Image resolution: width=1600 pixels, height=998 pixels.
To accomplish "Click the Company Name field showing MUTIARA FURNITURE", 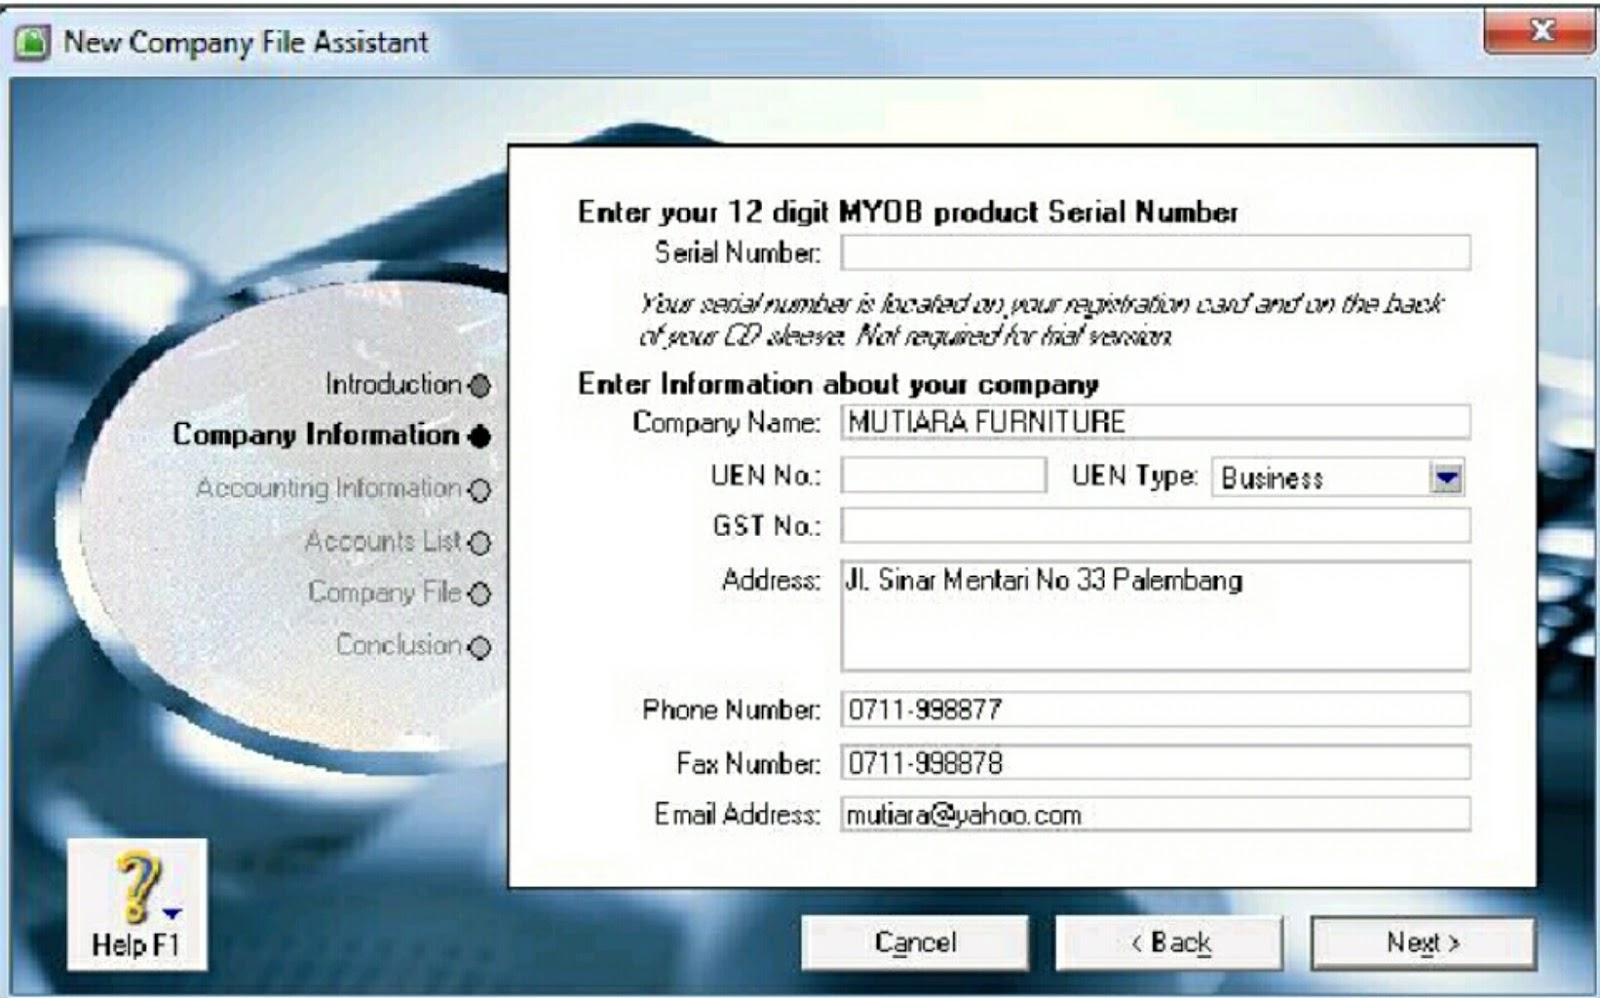I will (x=1155, y=423).
